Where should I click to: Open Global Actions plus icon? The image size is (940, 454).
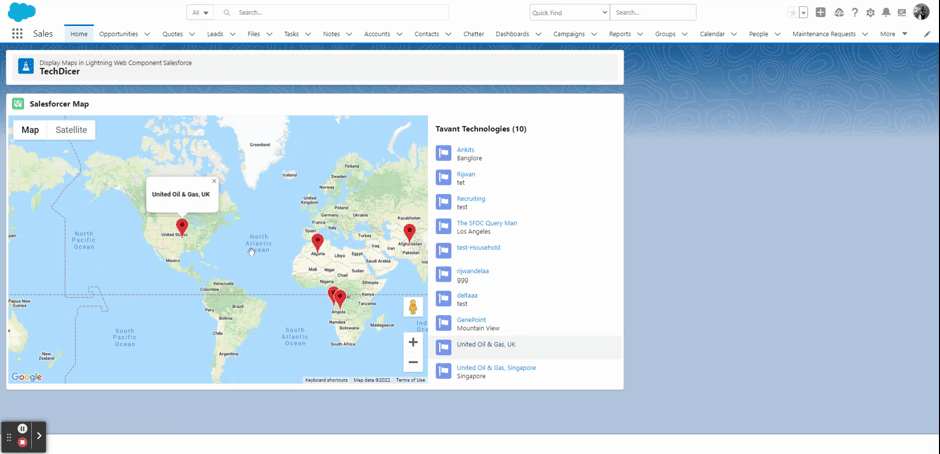tap(821, 13)
